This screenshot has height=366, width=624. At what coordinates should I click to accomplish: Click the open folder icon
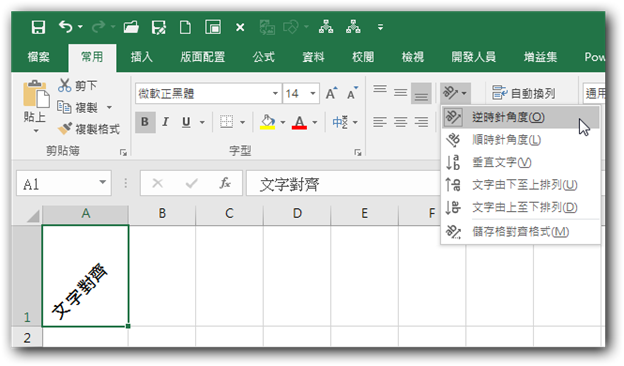point(131,27)
